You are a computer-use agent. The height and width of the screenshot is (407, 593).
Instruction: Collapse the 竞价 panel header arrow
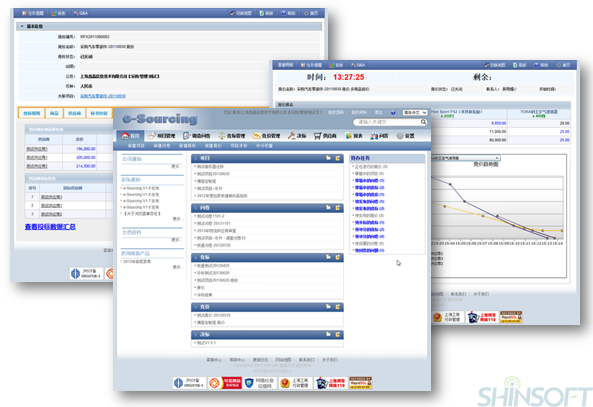(x=196, y=307)
